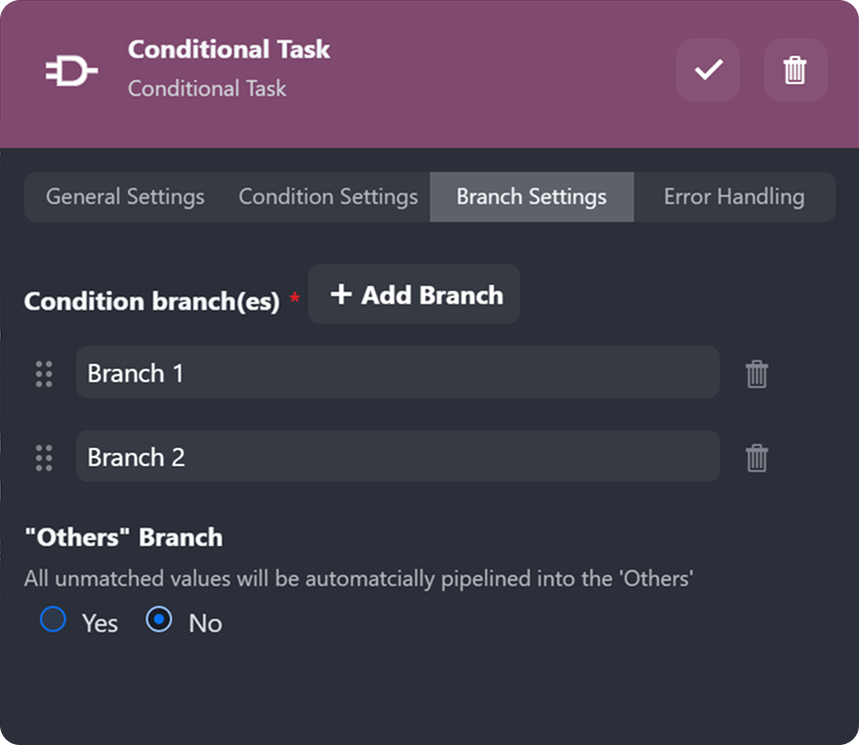Delete Branch 1 using its trash icon
The width and height of the screenshot is (859, 745).
tap(757, 374)
